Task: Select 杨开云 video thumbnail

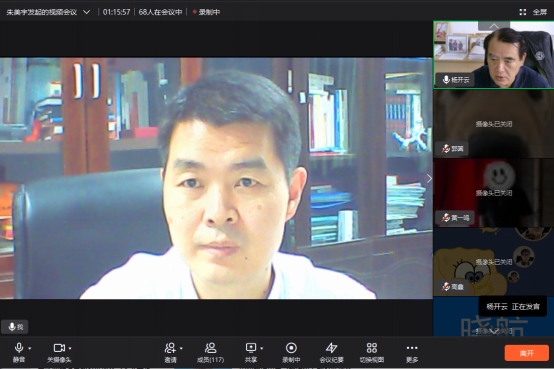Action: point(494,54)
